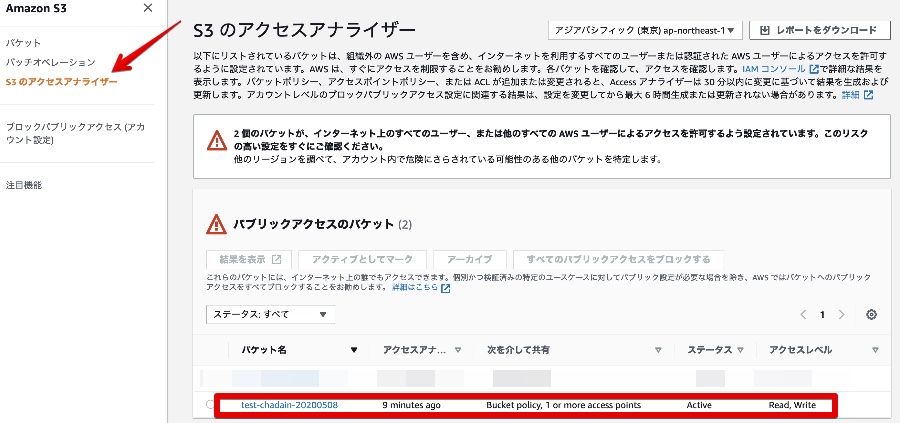Viewport: 900px width, 423px height.
Task: Click アクティブとしてマーク button
Action: click(x=362, y=259)
